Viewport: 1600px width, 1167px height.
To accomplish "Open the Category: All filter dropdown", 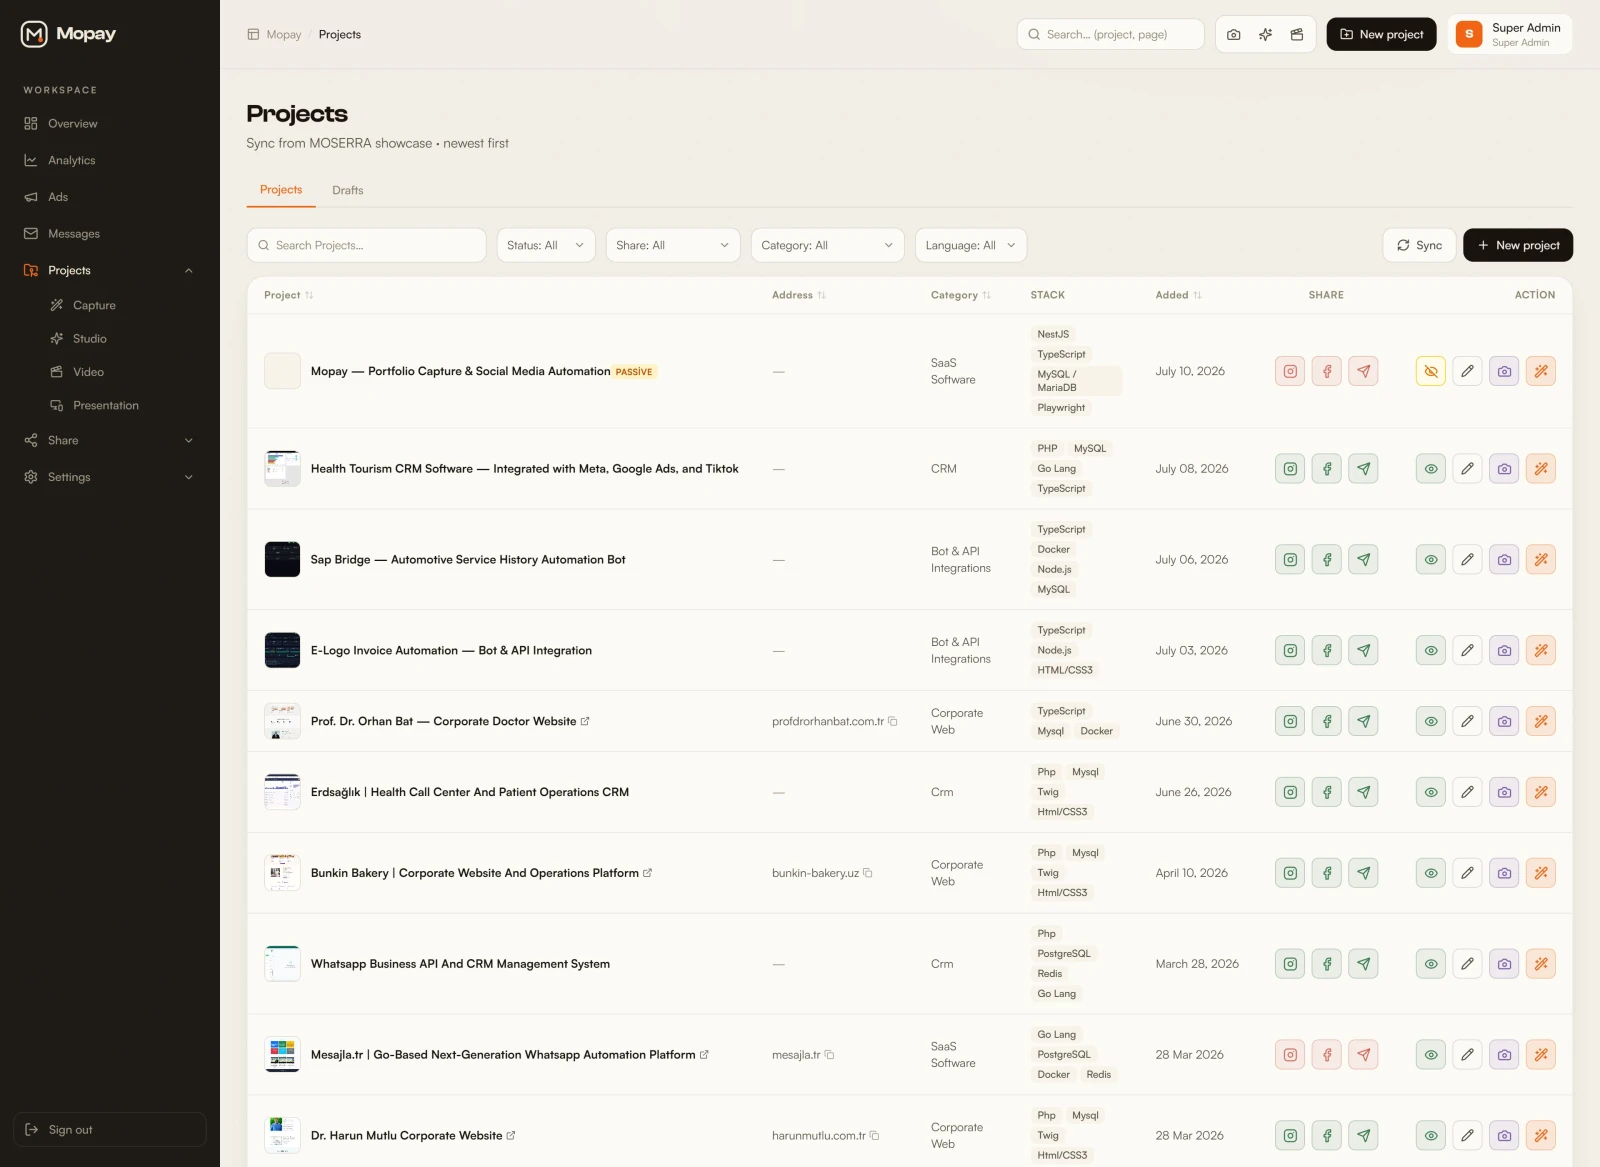I will [x=827, y=245].
